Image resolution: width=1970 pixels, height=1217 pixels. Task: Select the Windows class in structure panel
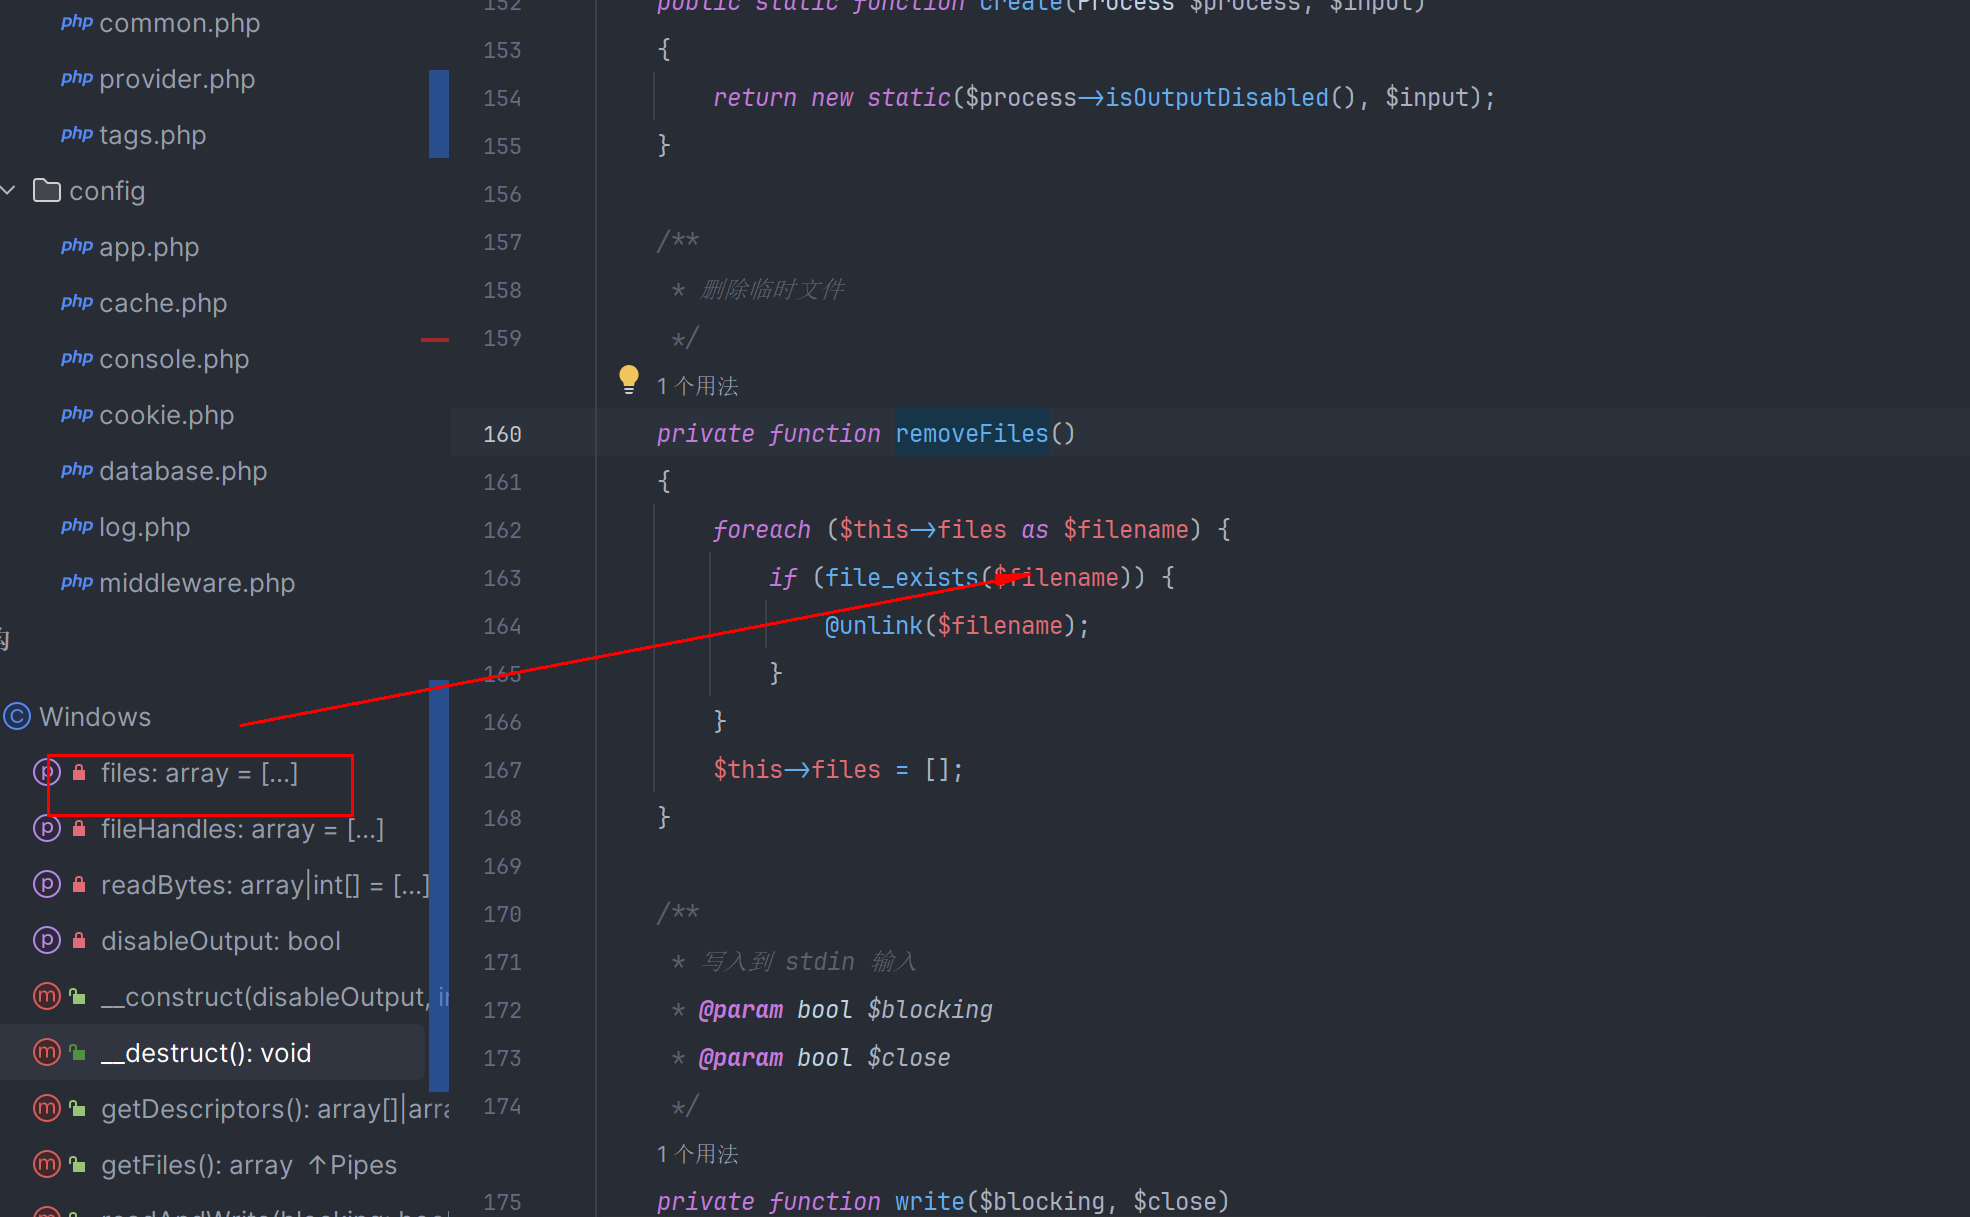tap(95, 717)
